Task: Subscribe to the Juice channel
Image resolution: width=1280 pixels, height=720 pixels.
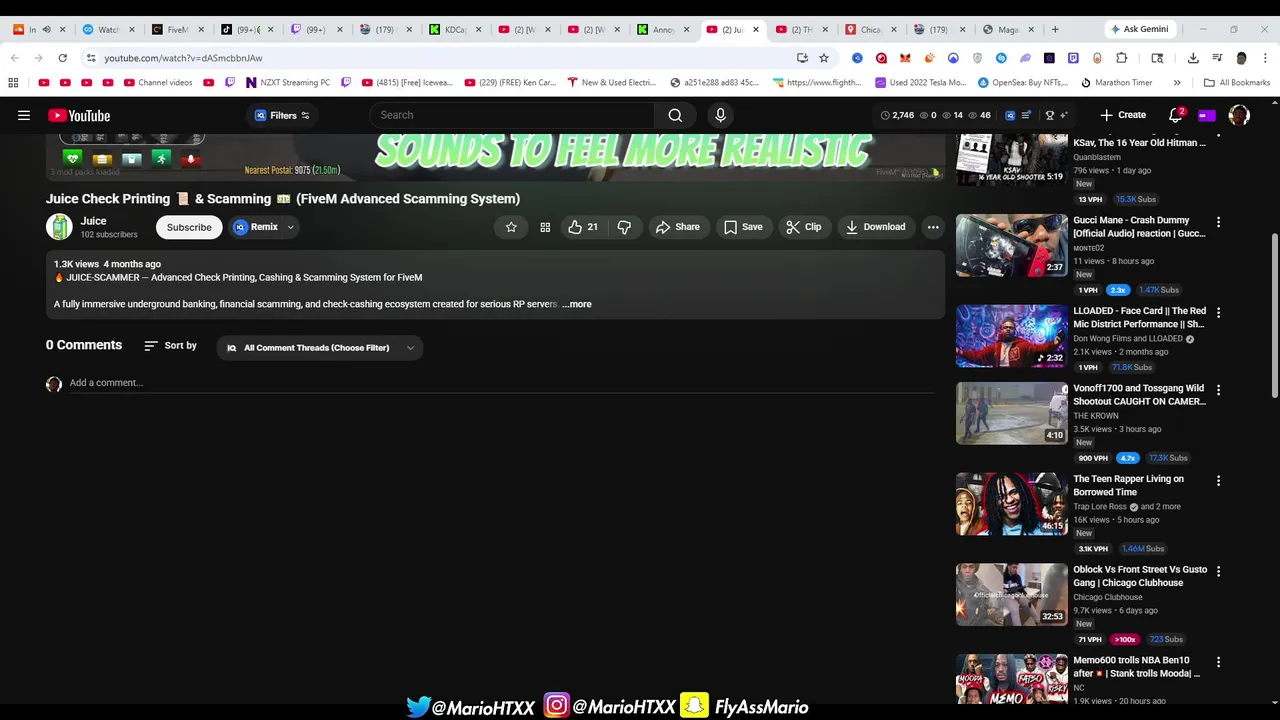Action: click(x=189, y=227)
